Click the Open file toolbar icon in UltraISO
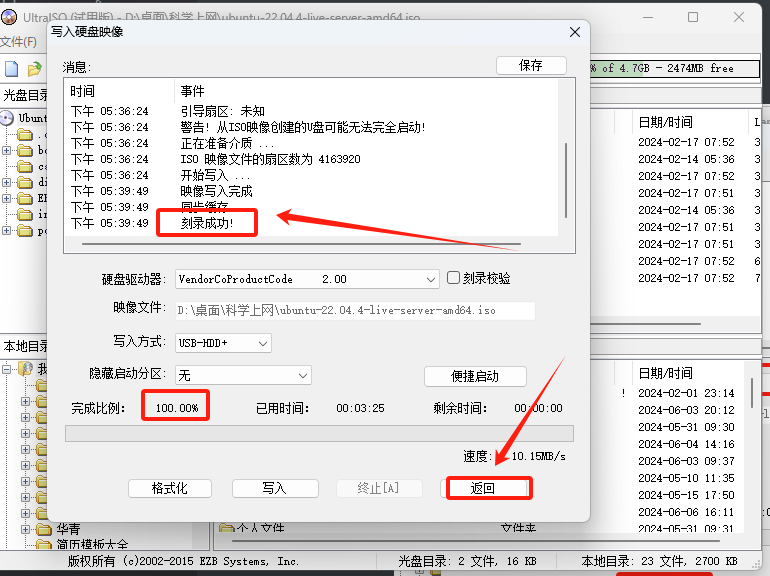 [x=34, y=69]
